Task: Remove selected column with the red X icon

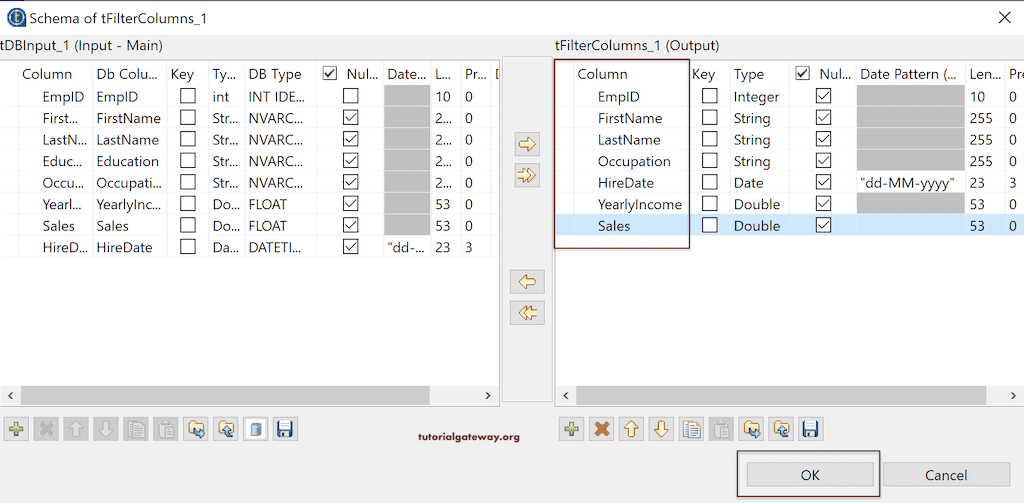Action: (x=601, y=429)
